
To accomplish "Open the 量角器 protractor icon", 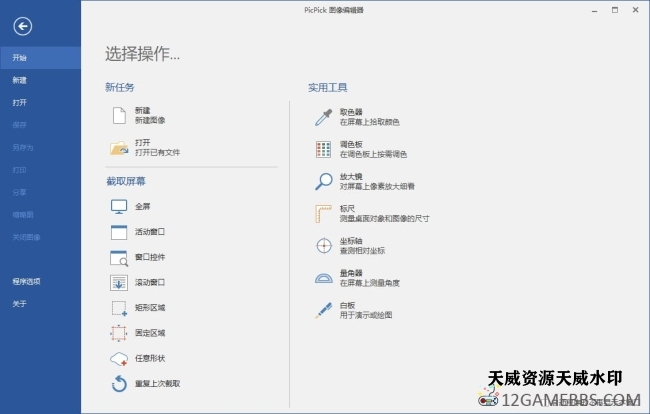I will [323, 277].
